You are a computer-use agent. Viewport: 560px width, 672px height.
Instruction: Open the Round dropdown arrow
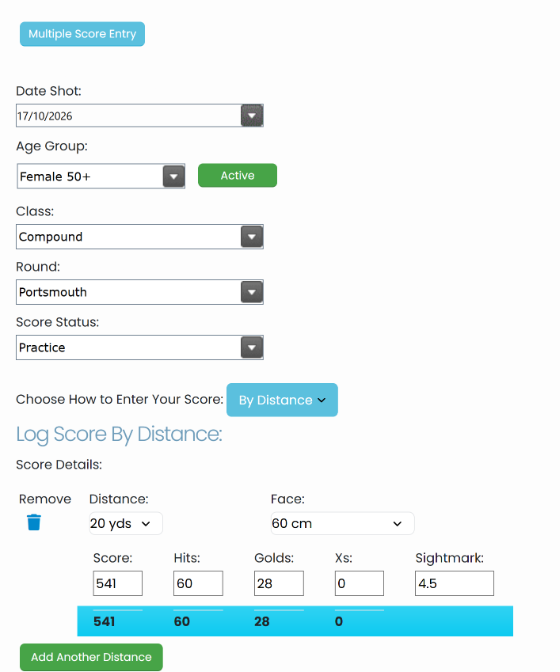click(x=252, y=292)
